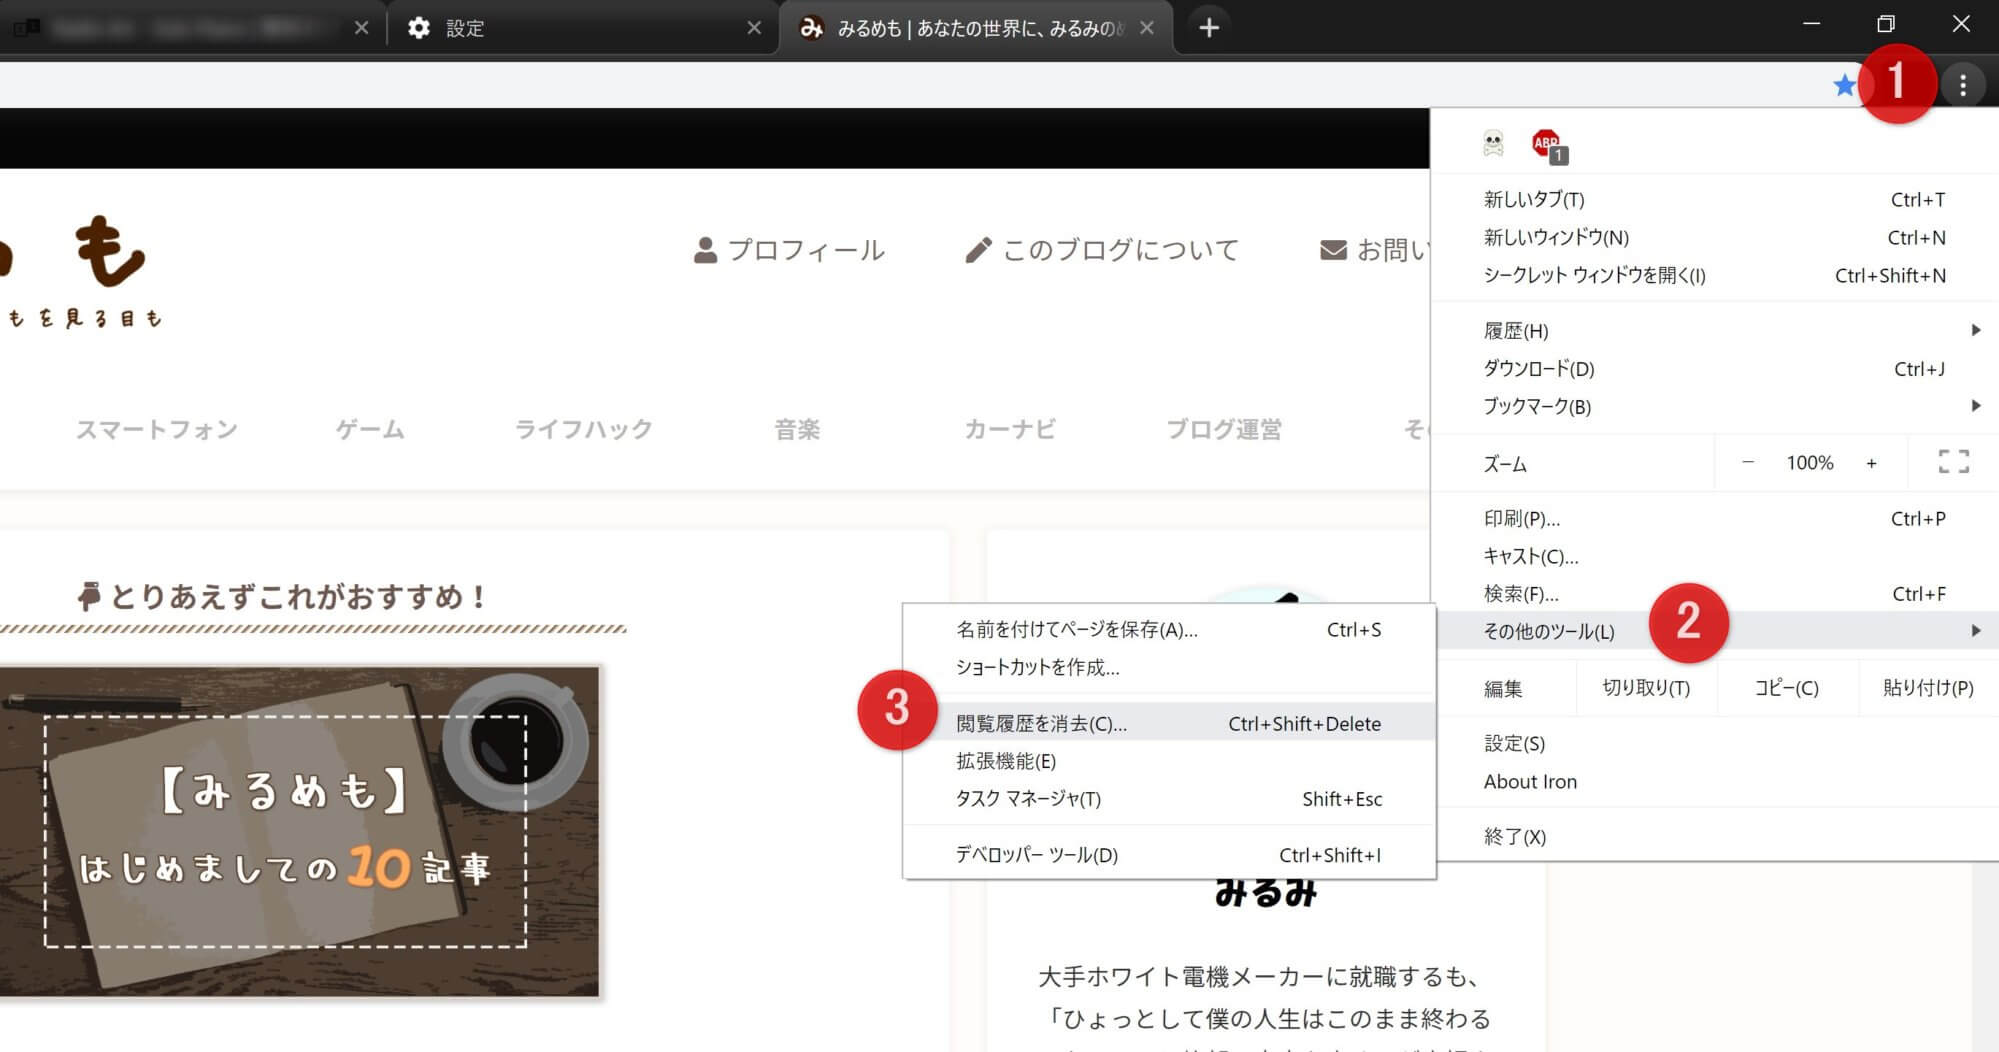
Task: Decrease zoom with the minus button
Action: pos(1748,462)
